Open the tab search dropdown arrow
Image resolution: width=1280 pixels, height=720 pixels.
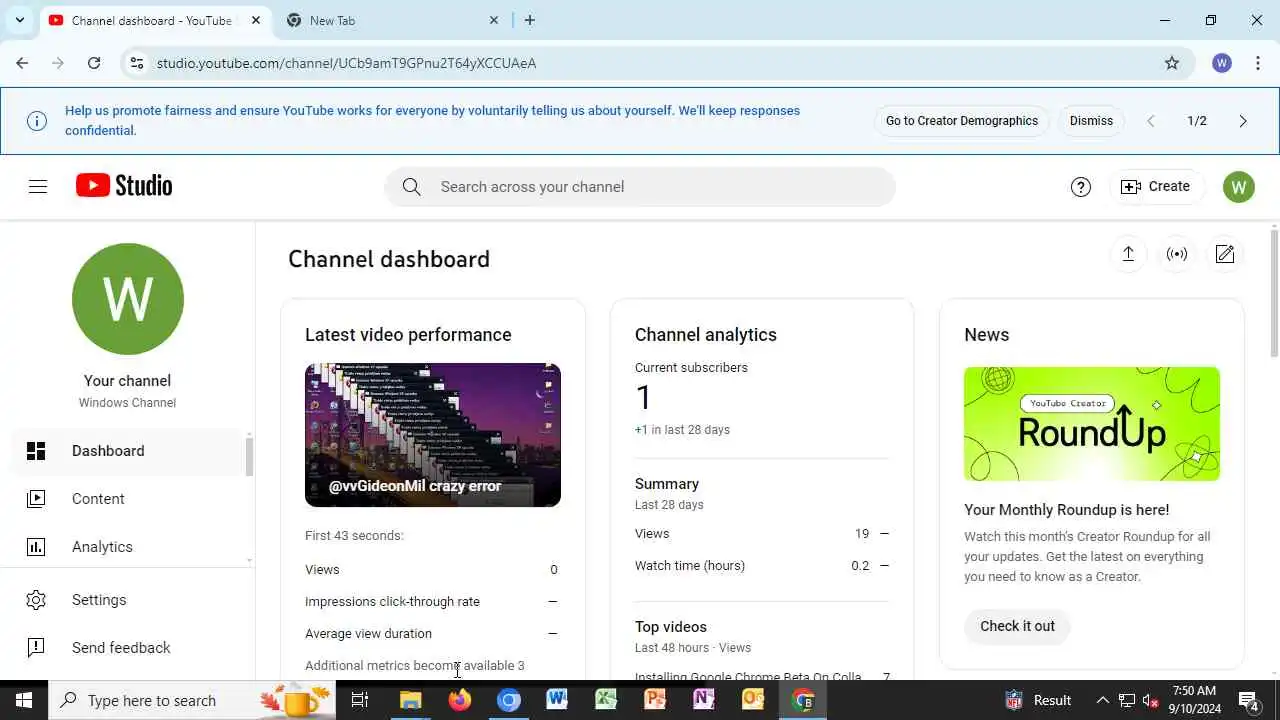click(x=19, y=20)
